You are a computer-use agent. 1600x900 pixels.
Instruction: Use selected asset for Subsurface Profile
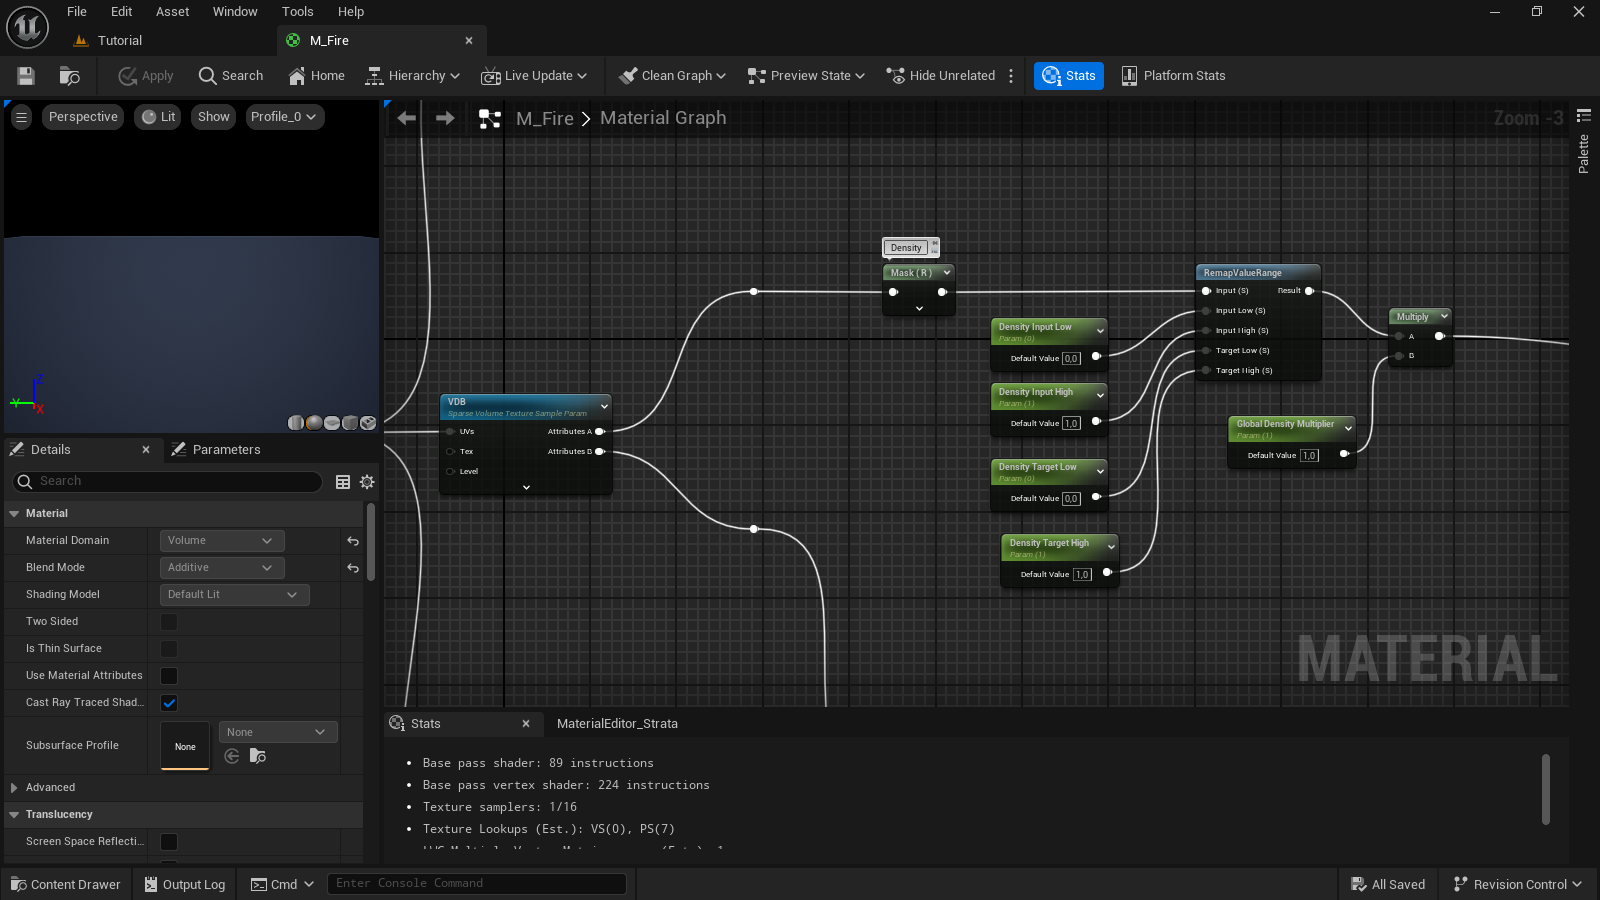[232, 756]
